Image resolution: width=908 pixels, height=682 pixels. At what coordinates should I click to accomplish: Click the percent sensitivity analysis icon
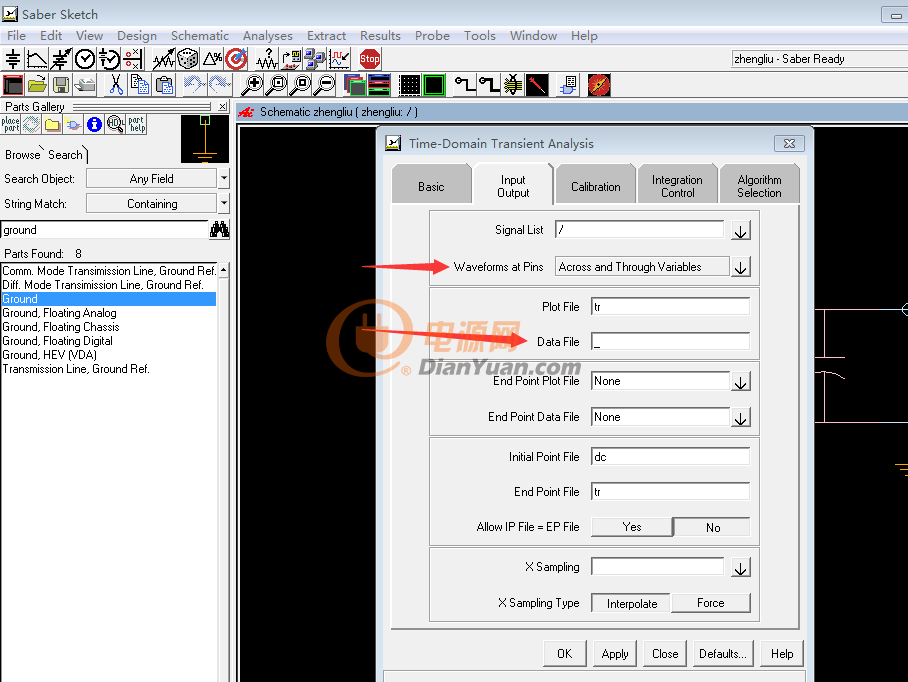click(213, 59)
